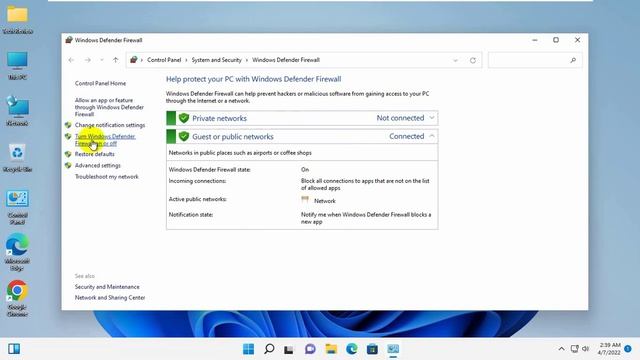Launch Microsoft Edge from the taskbar
This screenshot has width=640, height=360.
(352, 349)
